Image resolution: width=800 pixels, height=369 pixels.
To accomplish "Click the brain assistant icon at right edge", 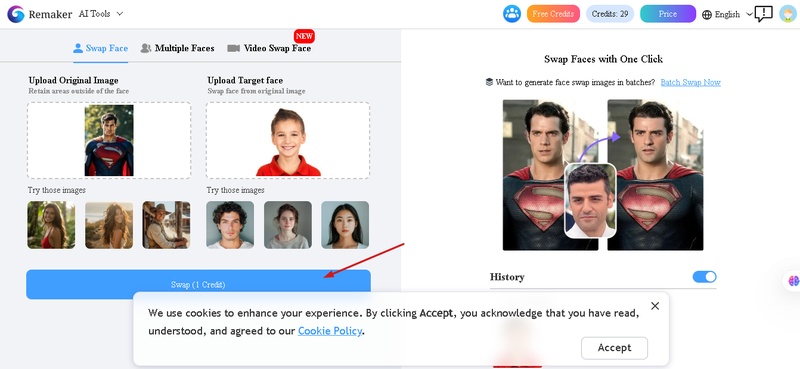I will click(x=793, y=280).
